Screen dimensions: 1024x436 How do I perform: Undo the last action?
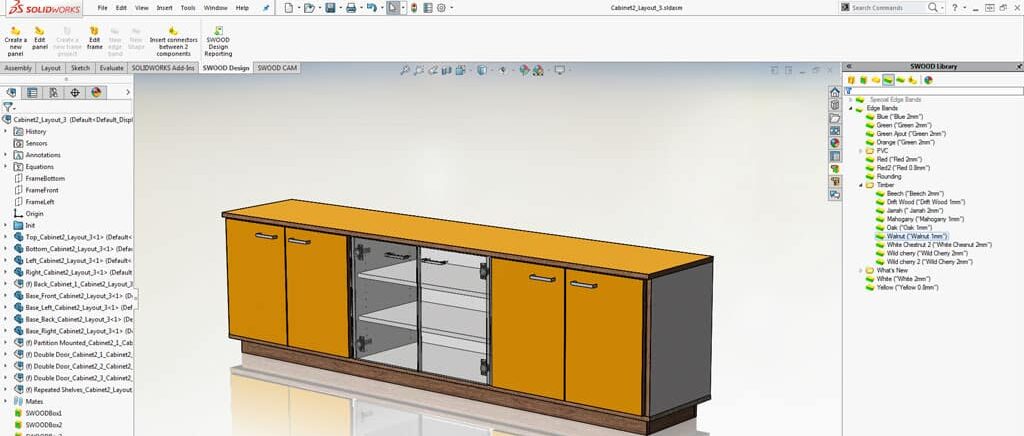click(x=371, y=8)
